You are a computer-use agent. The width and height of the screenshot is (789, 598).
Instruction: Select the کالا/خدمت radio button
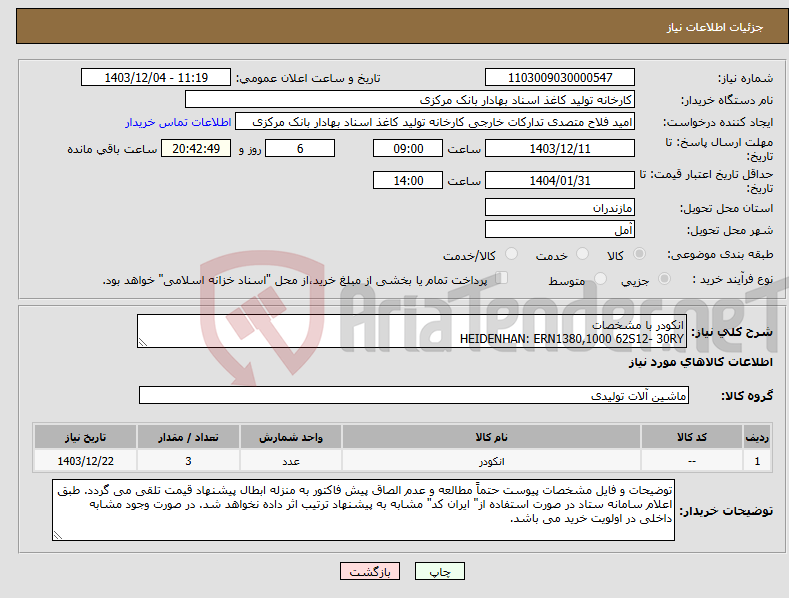tap(511, 254)
